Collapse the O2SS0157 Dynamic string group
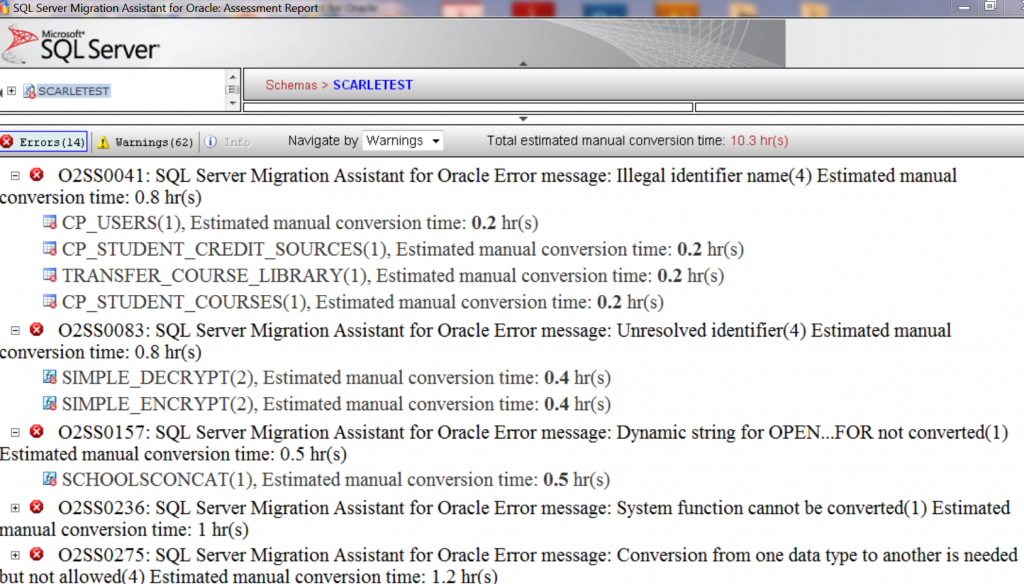 15,432
